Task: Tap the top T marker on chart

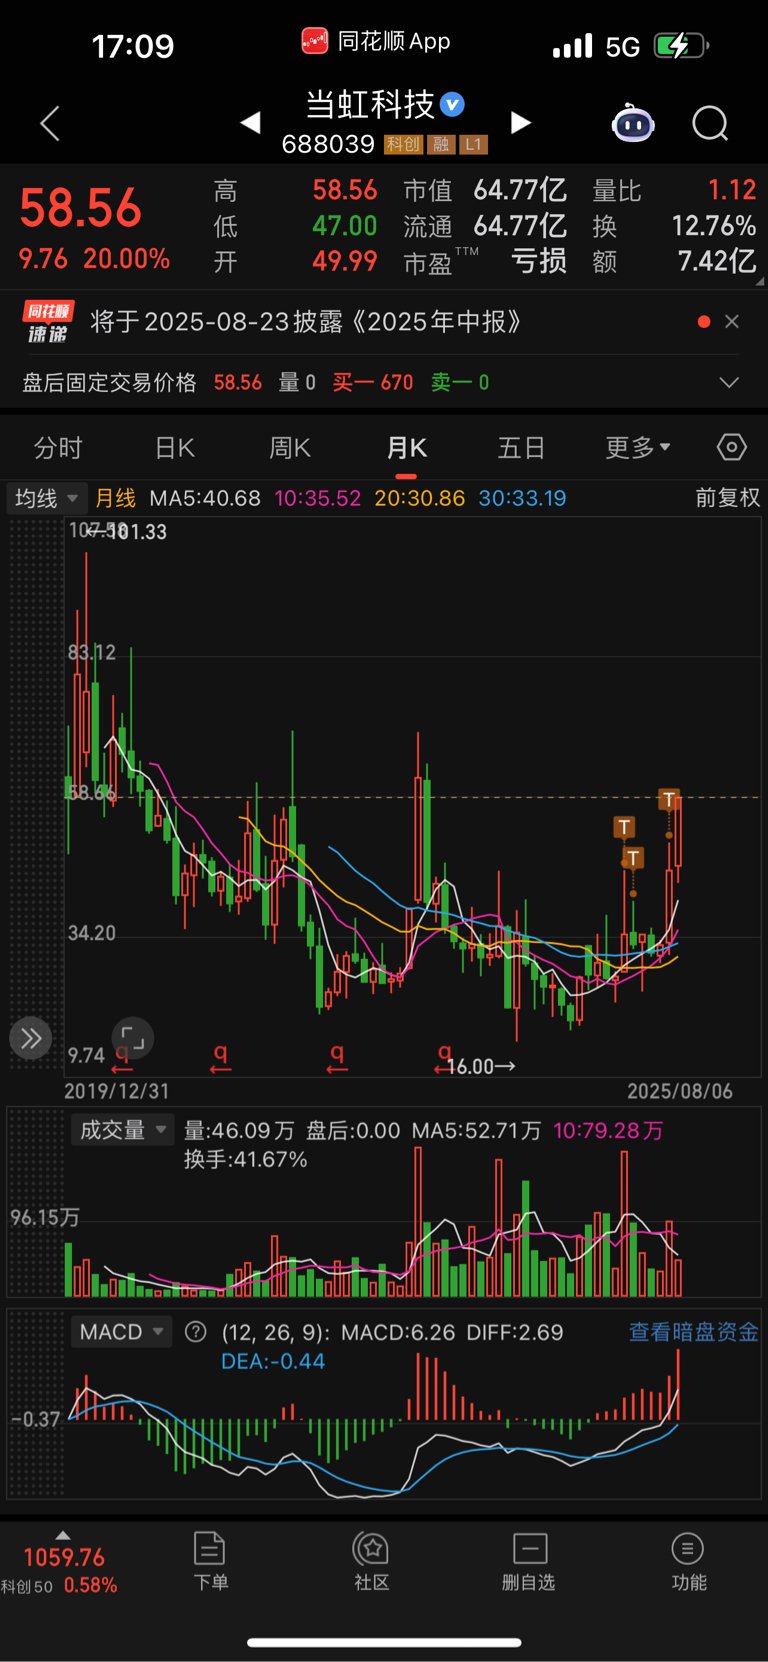Action: pyautogui.click(x=669, y=799)
